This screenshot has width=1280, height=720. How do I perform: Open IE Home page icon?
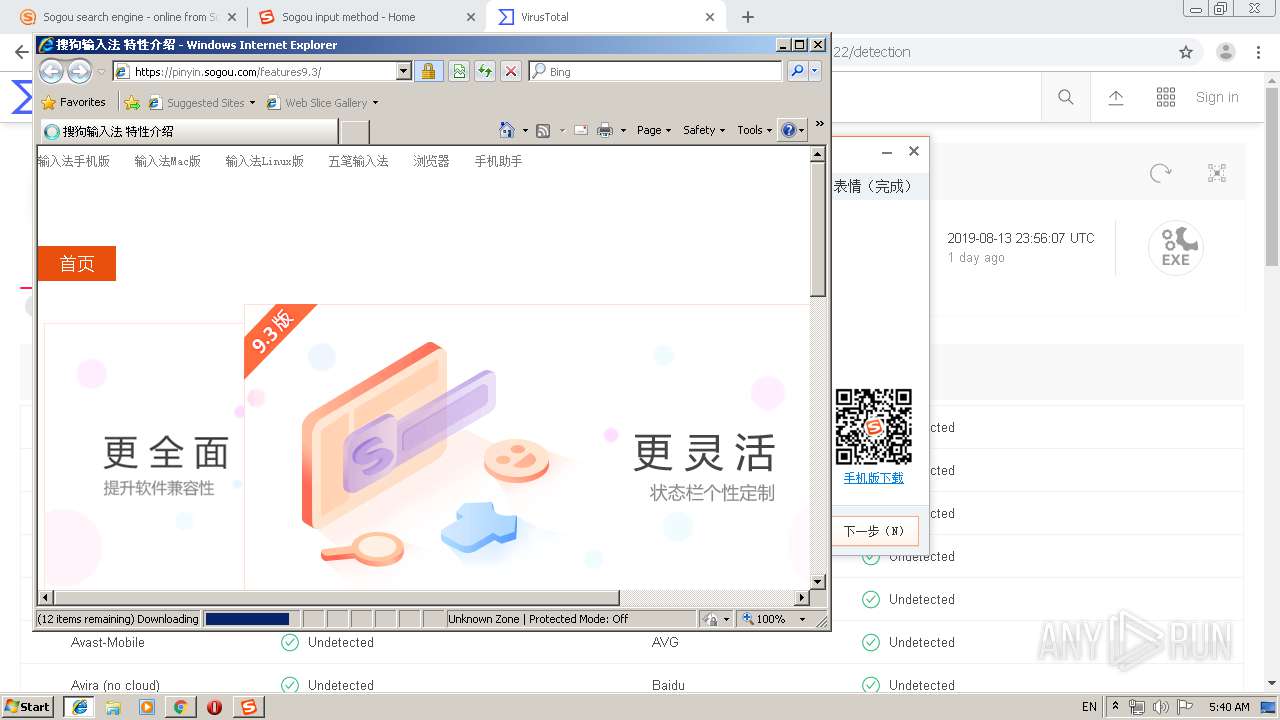point(507,130)
